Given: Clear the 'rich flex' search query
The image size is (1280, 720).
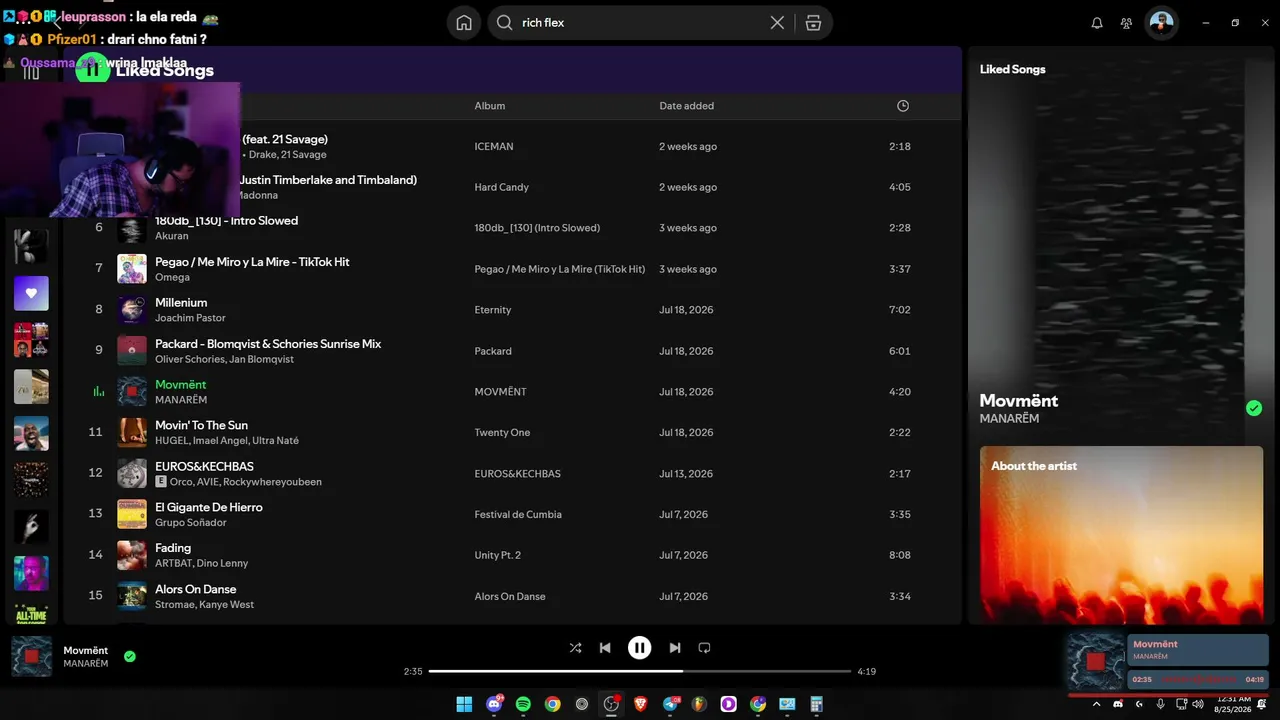Looking at the screenshot, I should (x=777, y=23).
